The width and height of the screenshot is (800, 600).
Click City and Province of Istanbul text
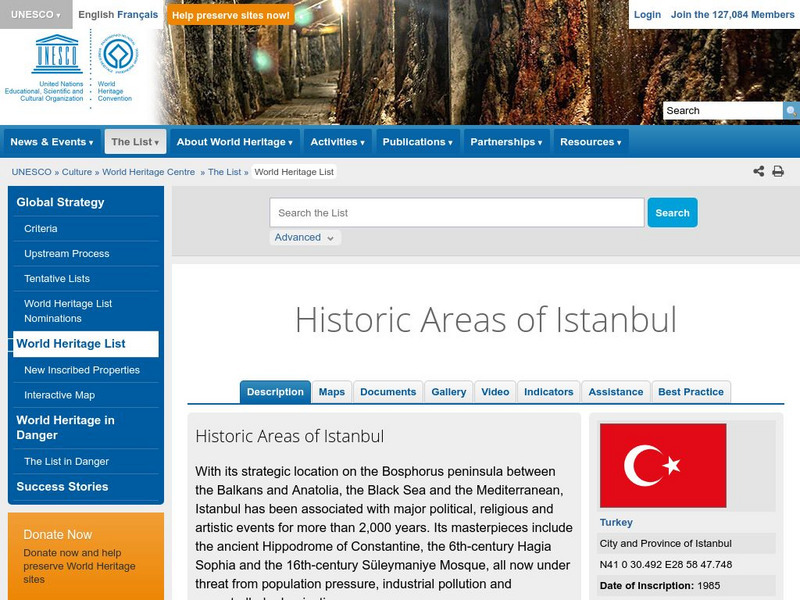coord(666,543)
